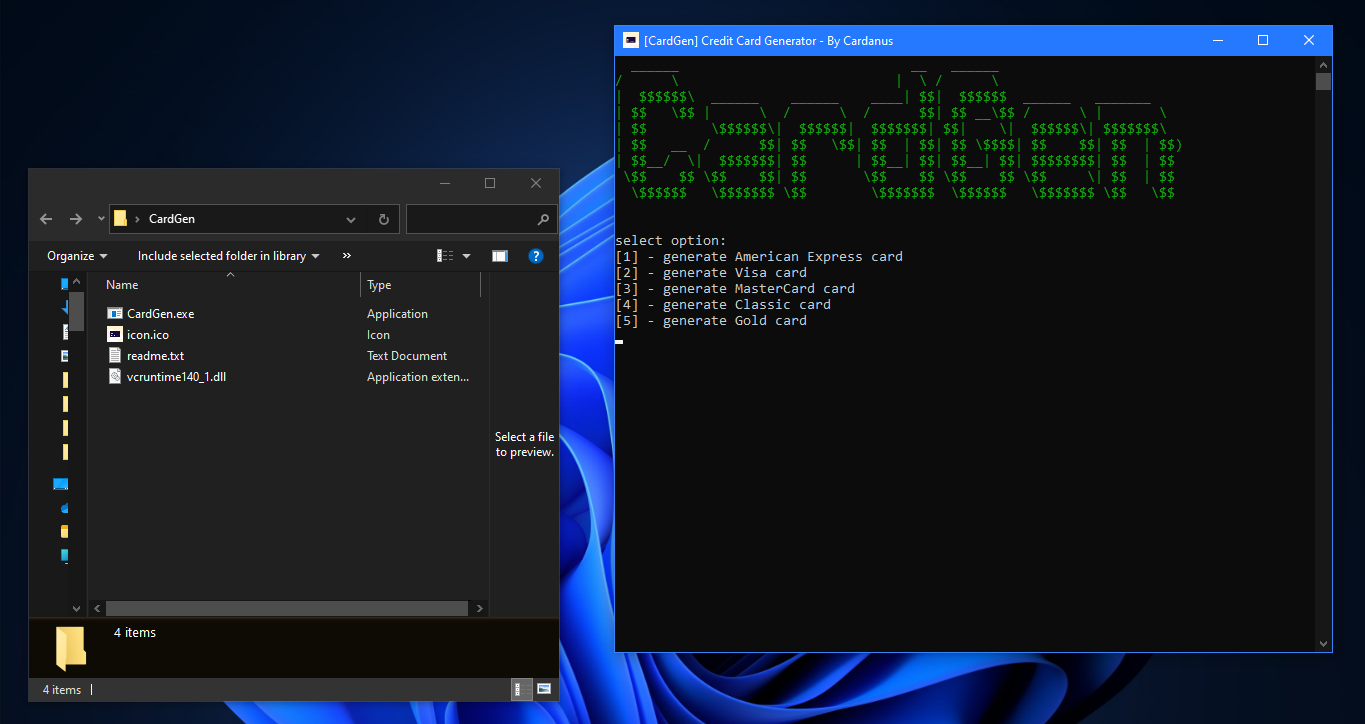Screen dimensions: 1365x724
Task: Click the console window title text
Action: [x=769, y=41]
